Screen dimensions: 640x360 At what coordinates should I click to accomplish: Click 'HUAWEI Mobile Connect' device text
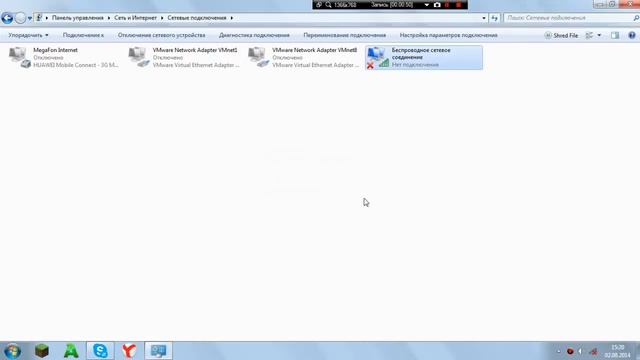pyautogui.click(x=76, y=65)
